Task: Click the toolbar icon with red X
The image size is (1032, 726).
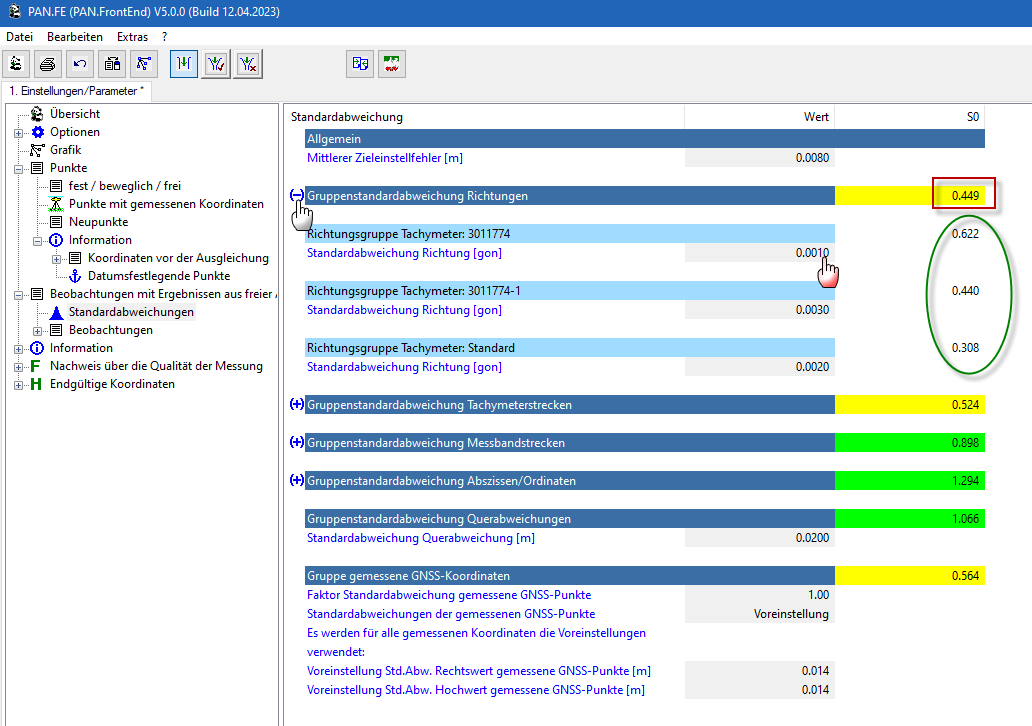Action: (249, 63)
